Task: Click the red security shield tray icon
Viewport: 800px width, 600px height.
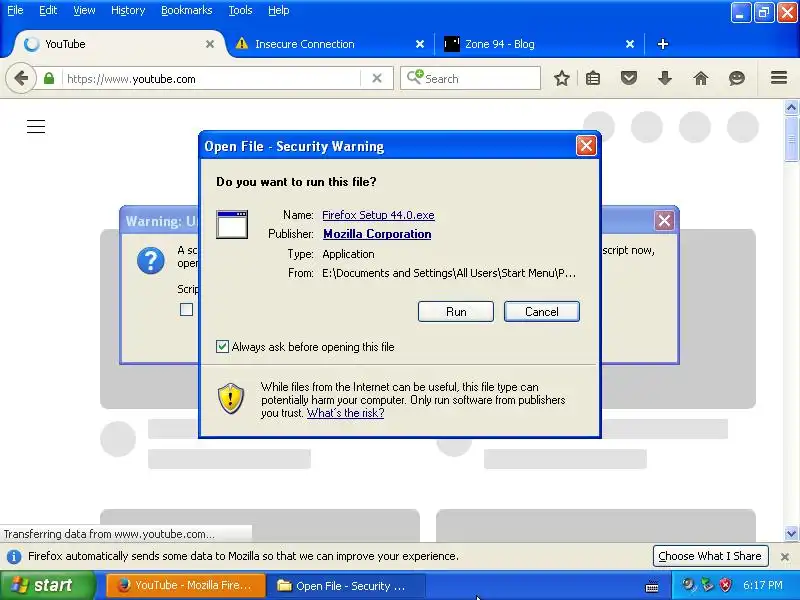Action: coord(726,585)
